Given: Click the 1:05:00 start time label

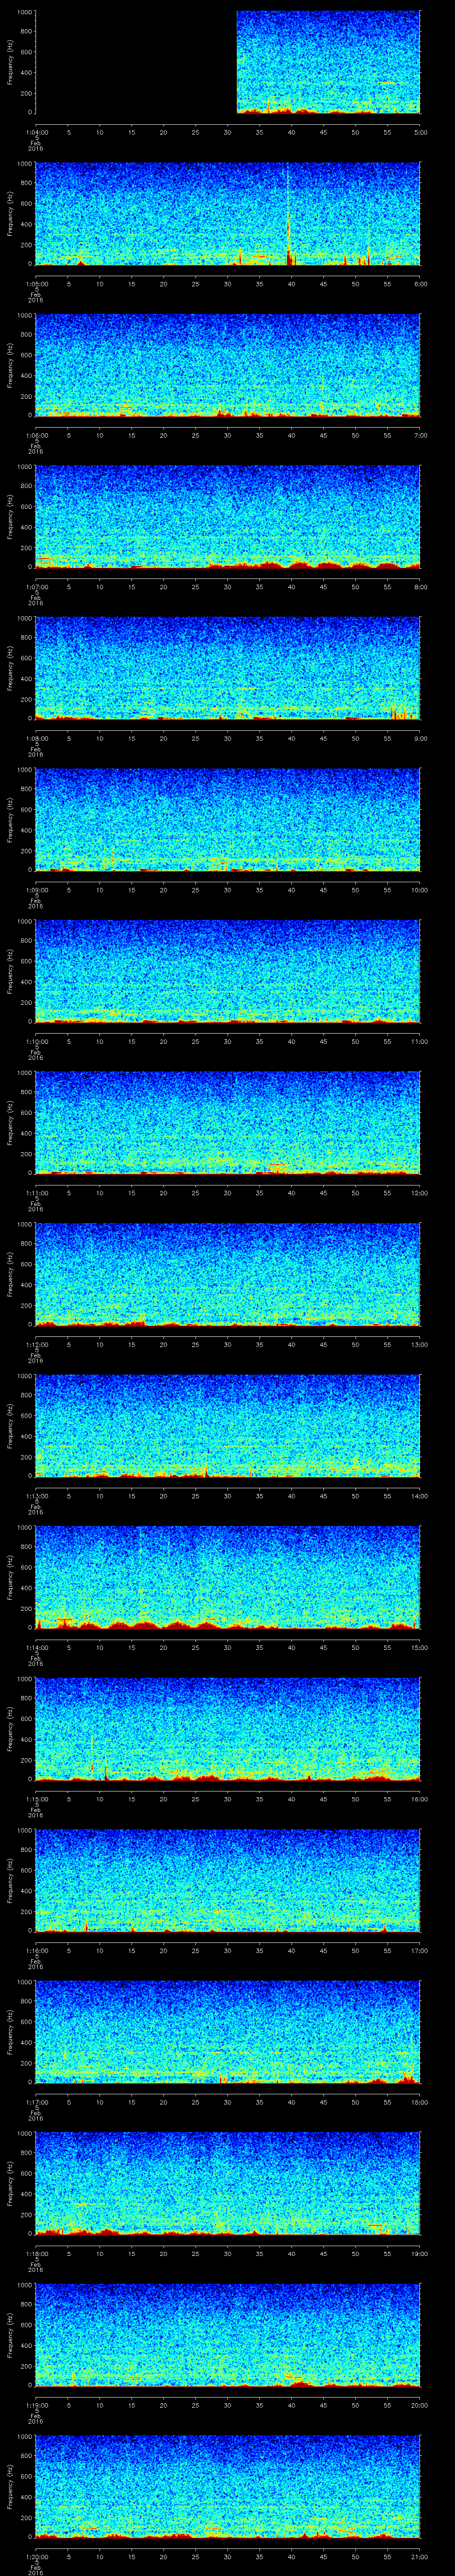Looking at the screenshot, I should (x=36, y=284).
